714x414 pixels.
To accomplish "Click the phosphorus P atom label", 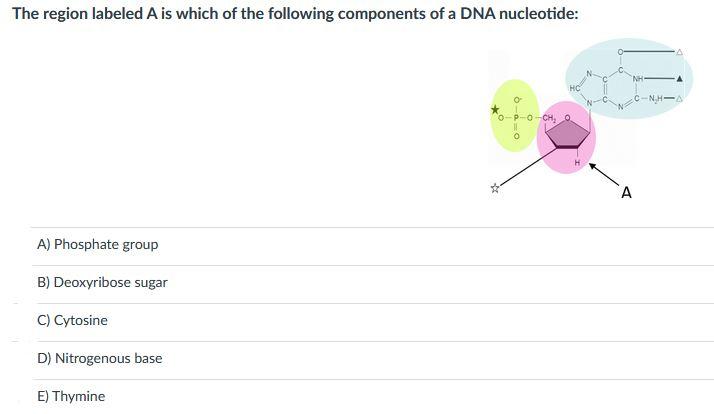I will point(516,118).
